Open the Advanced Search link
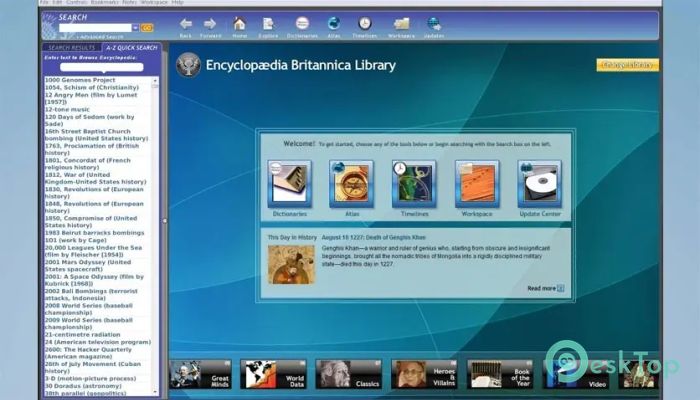The height and width of the screenshot is (400, 700). [x=101, y=37]
